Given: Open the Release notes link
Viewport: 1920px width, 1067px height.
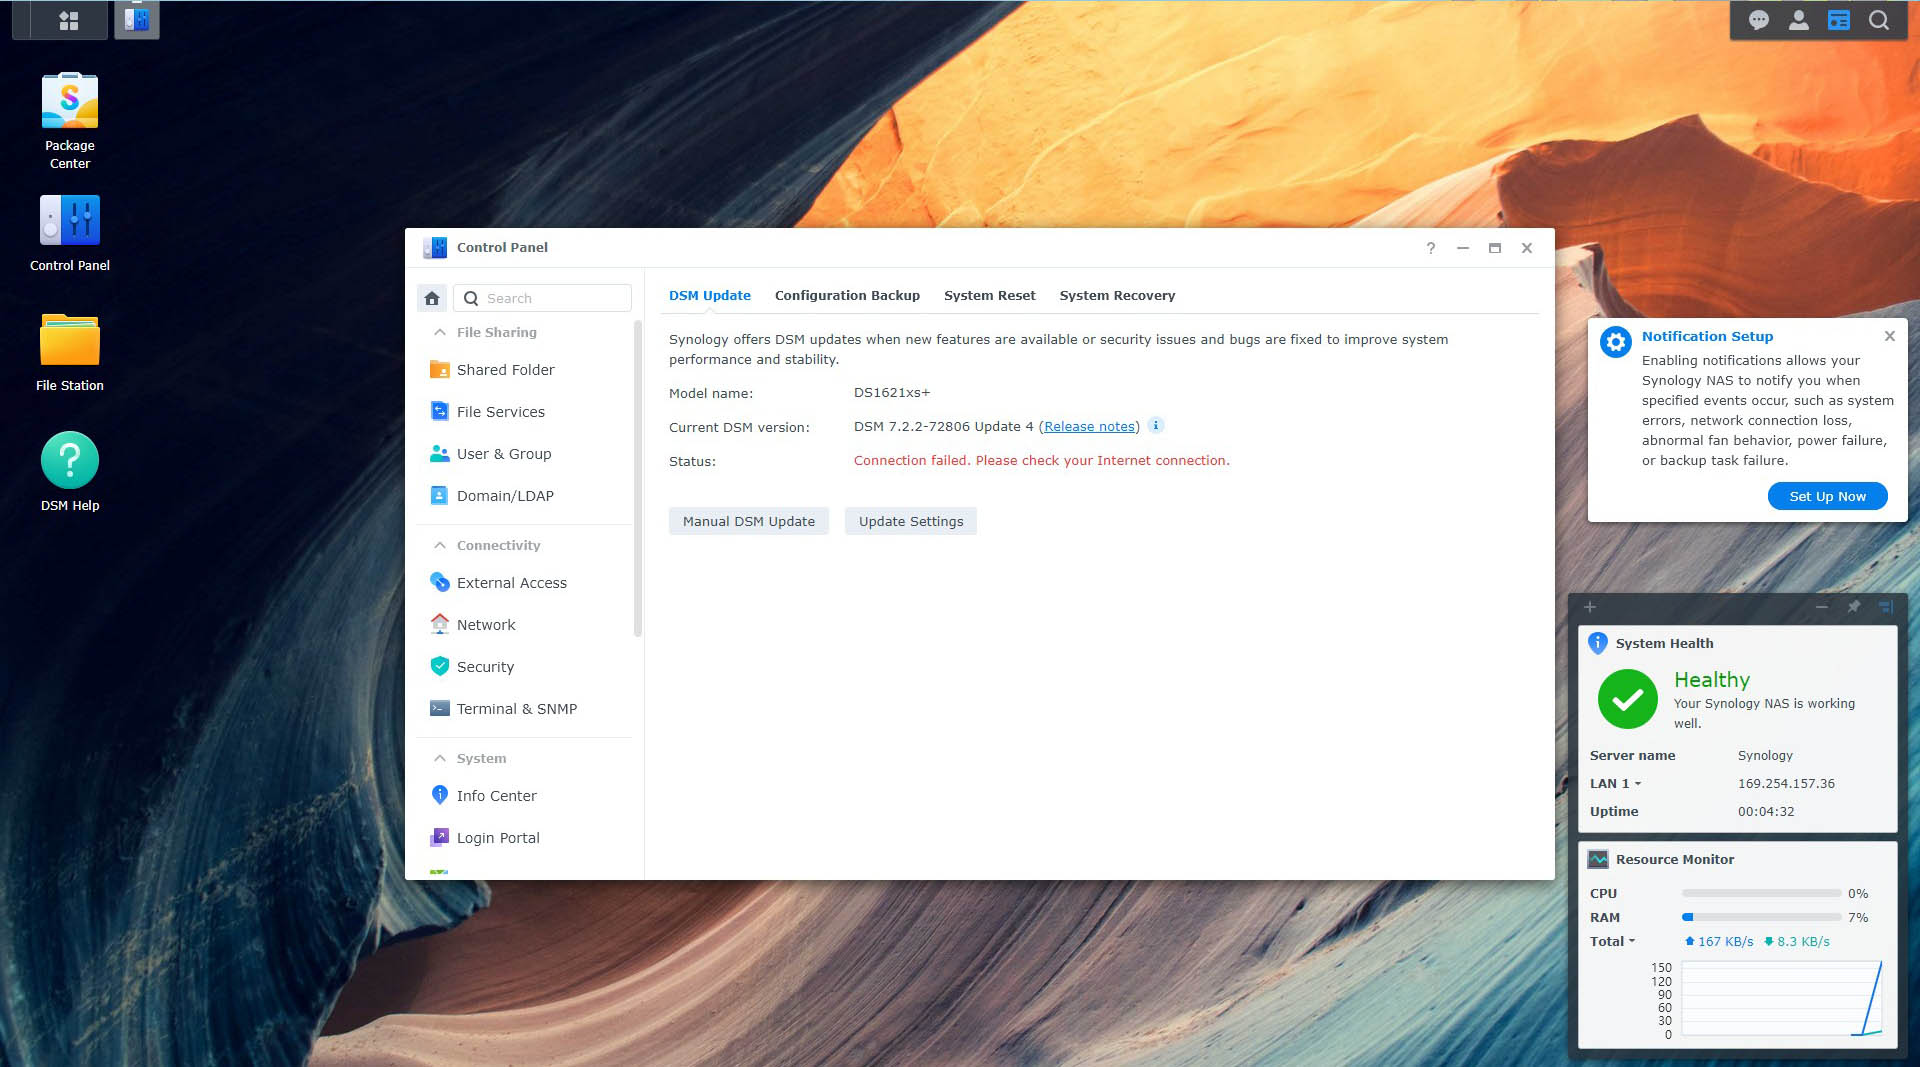Looking at the screenshot, I should click(1090, 427).
